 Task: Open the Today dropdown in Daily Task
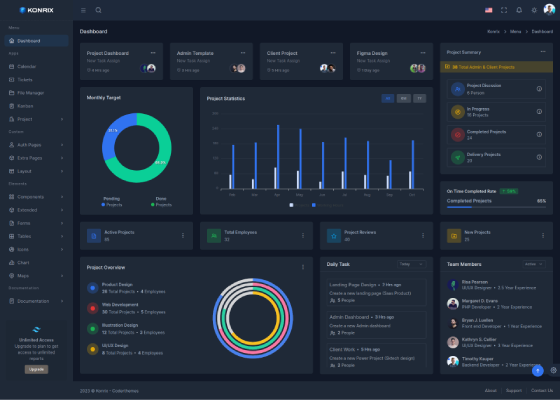click(x=411, y=264)
